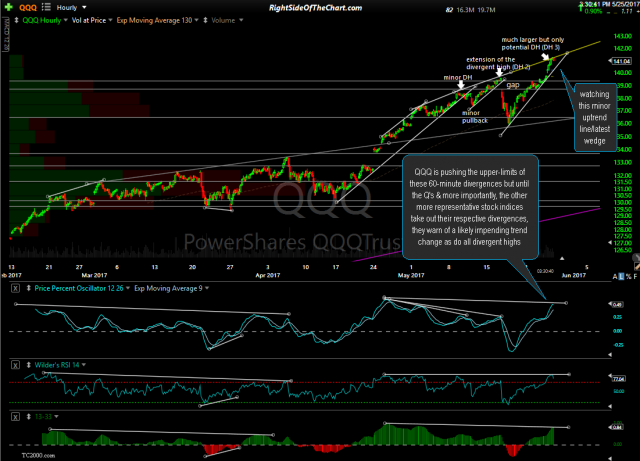
Task: Click the scale arrow below 13-33 pane
Action: (x=610, y=458)
